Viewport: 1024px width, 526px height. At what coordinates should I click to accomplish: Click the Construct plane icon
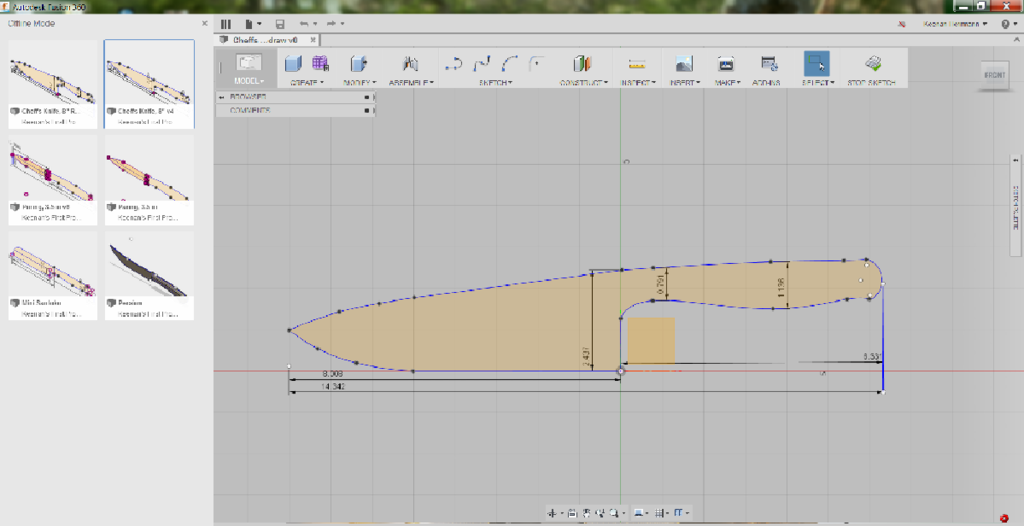point(582,63)
